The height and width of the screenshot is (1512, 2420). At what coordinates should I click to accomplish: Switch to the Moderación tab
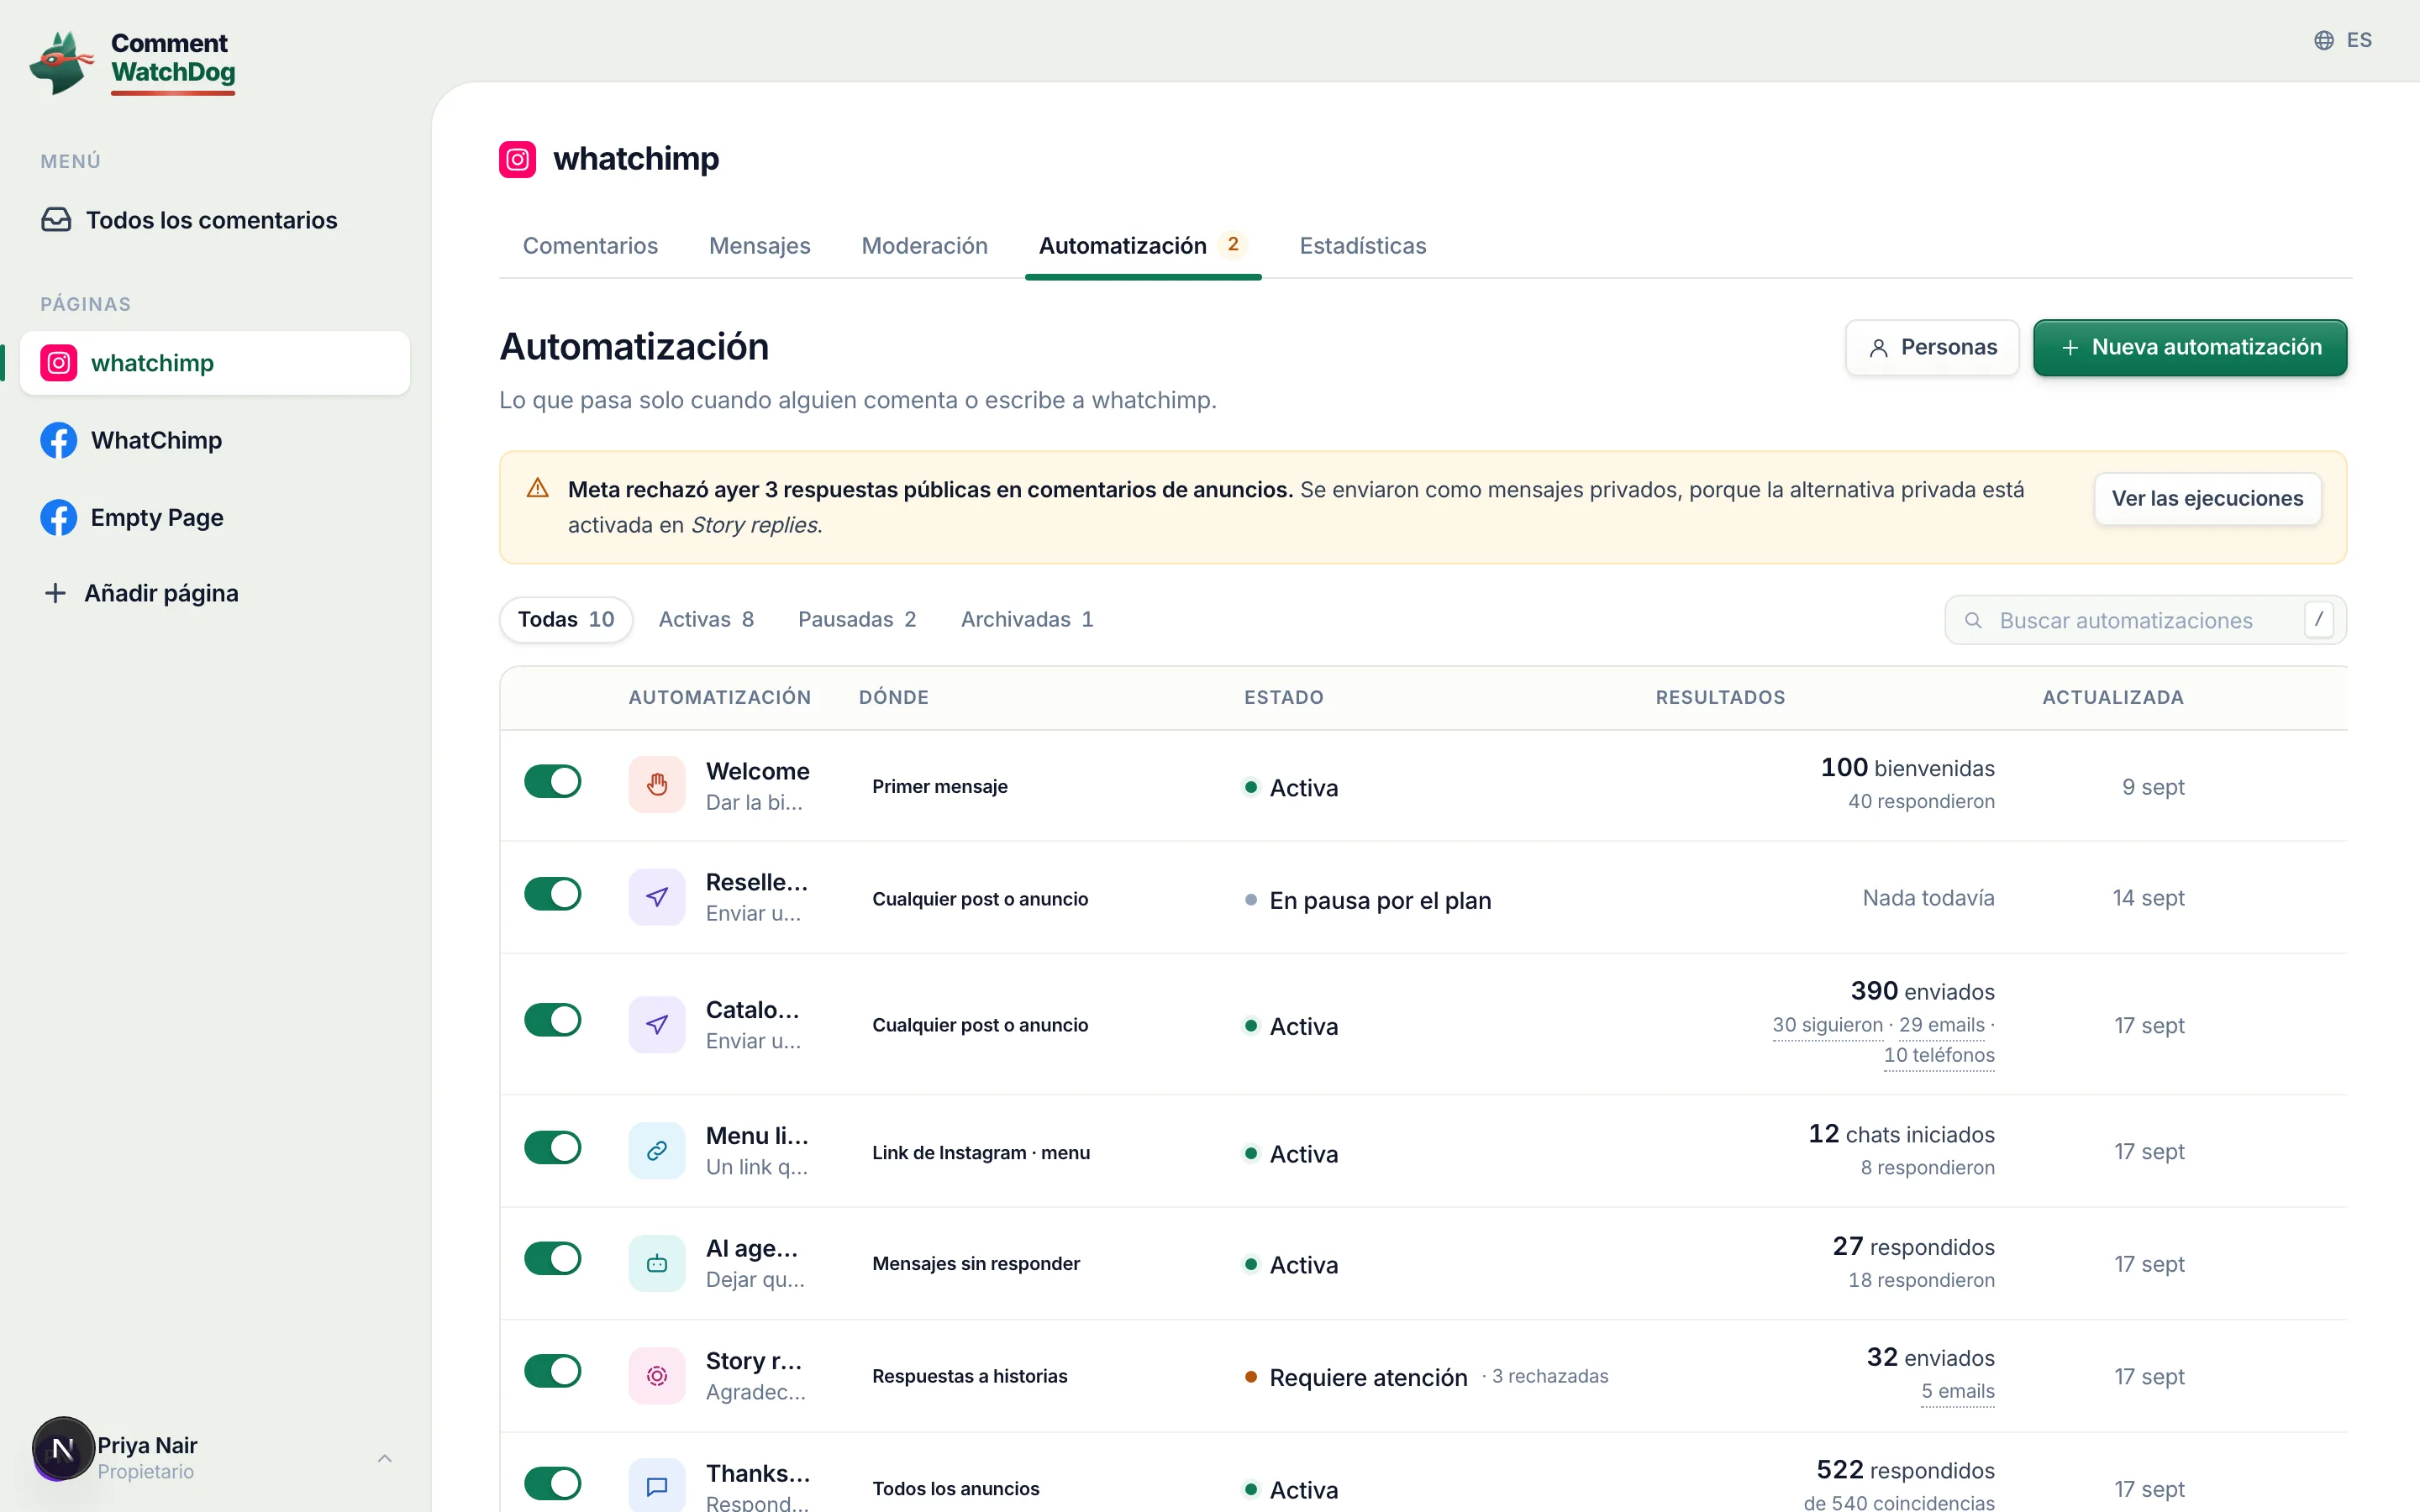(925, 246)
